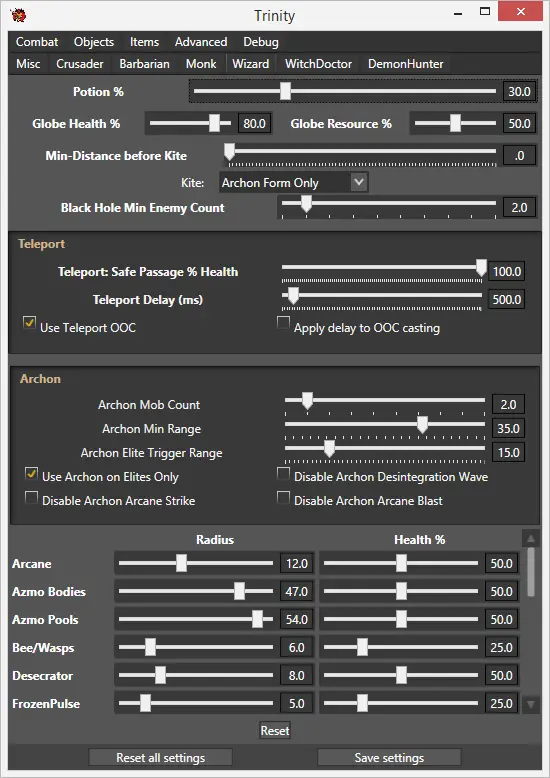Click the scroll down arrow in avoidance list

[531, 704]
